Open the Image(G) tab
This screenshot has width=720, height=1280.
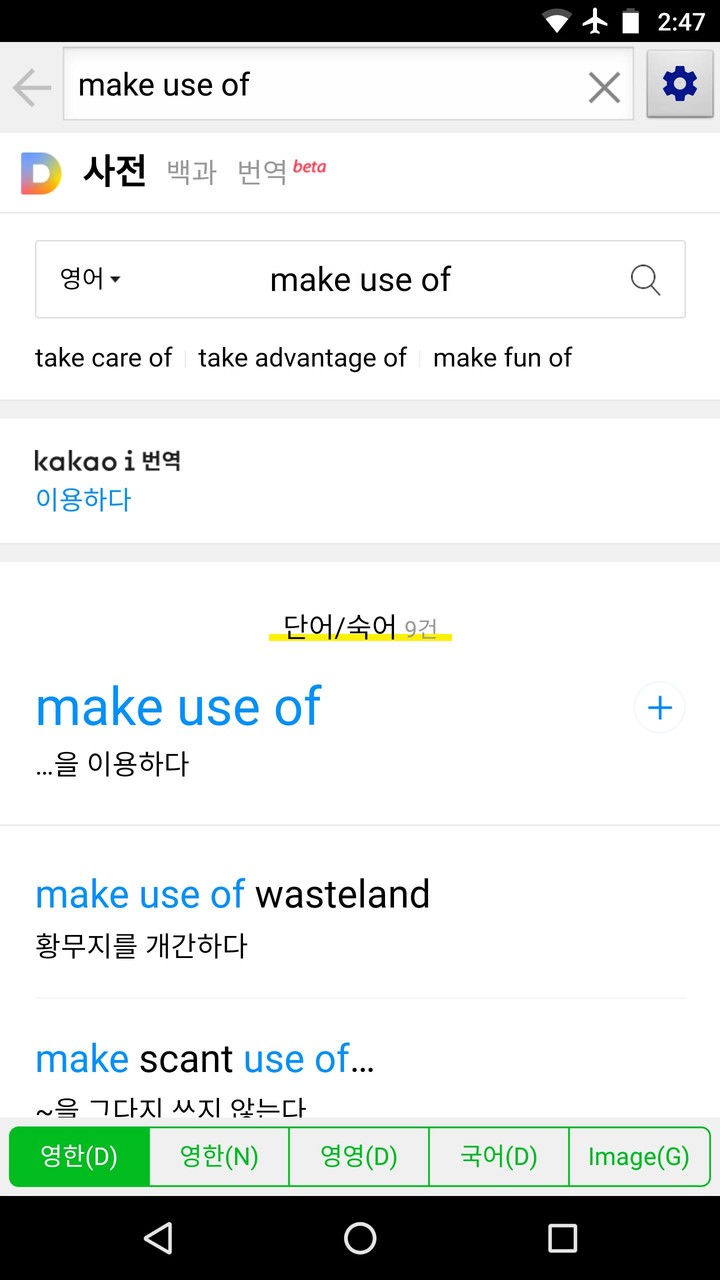pos(639,1156)
